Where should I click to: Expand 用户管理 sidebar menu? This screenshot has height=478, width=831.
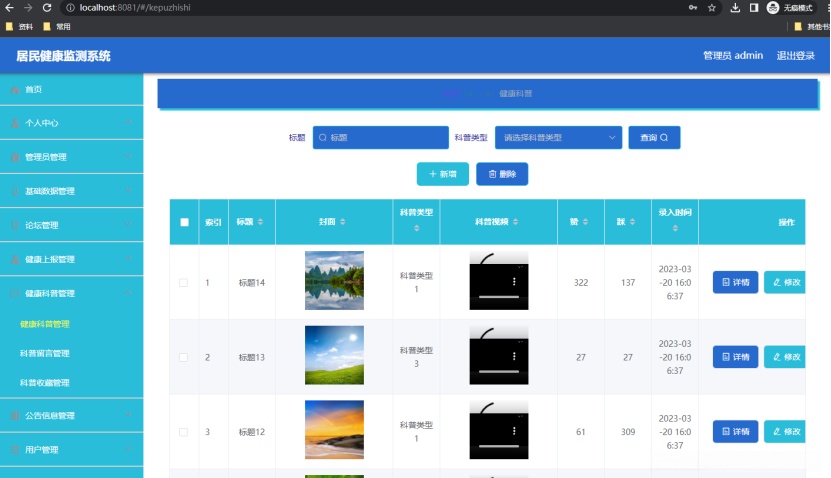click(x=72, y=449)
